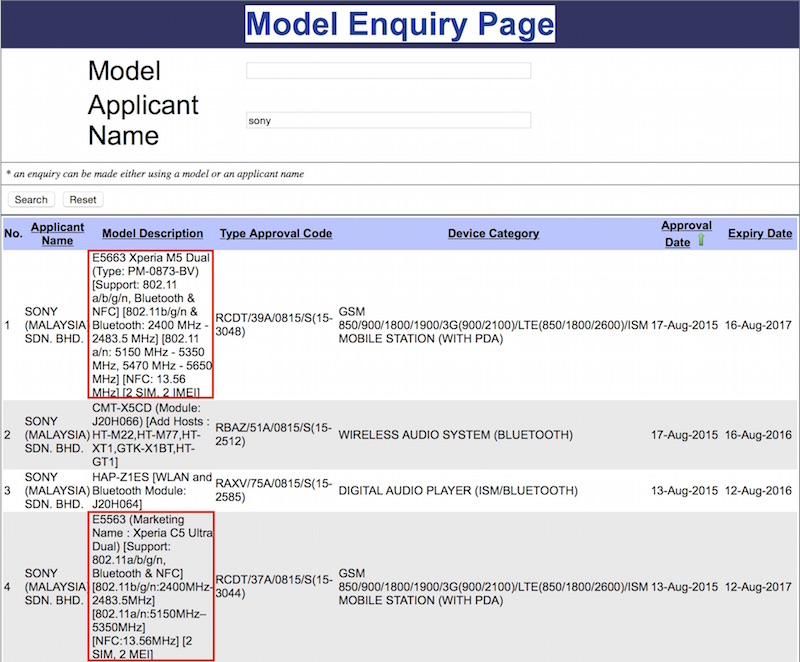Select the HAP-Z1ES model description cell
Viewport: 800px width, 662px height.
click(152, 491)
